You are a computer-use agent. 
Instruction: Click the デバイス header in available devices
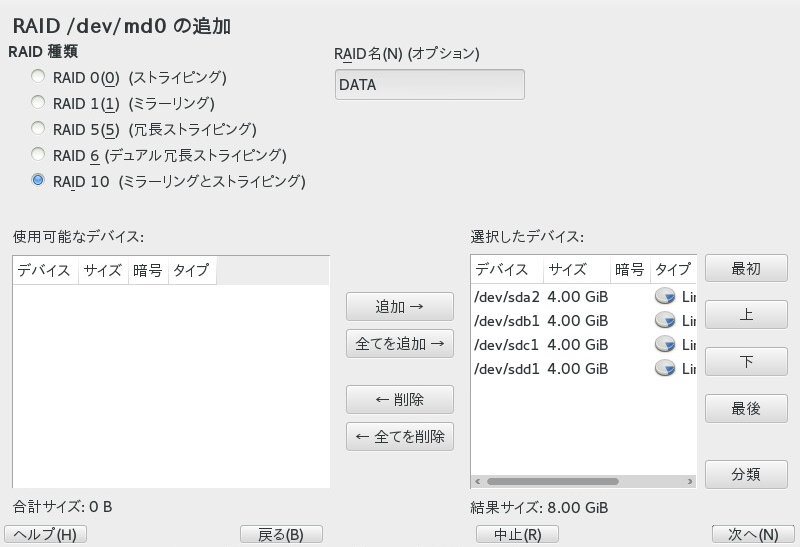(x=45, y=271)
